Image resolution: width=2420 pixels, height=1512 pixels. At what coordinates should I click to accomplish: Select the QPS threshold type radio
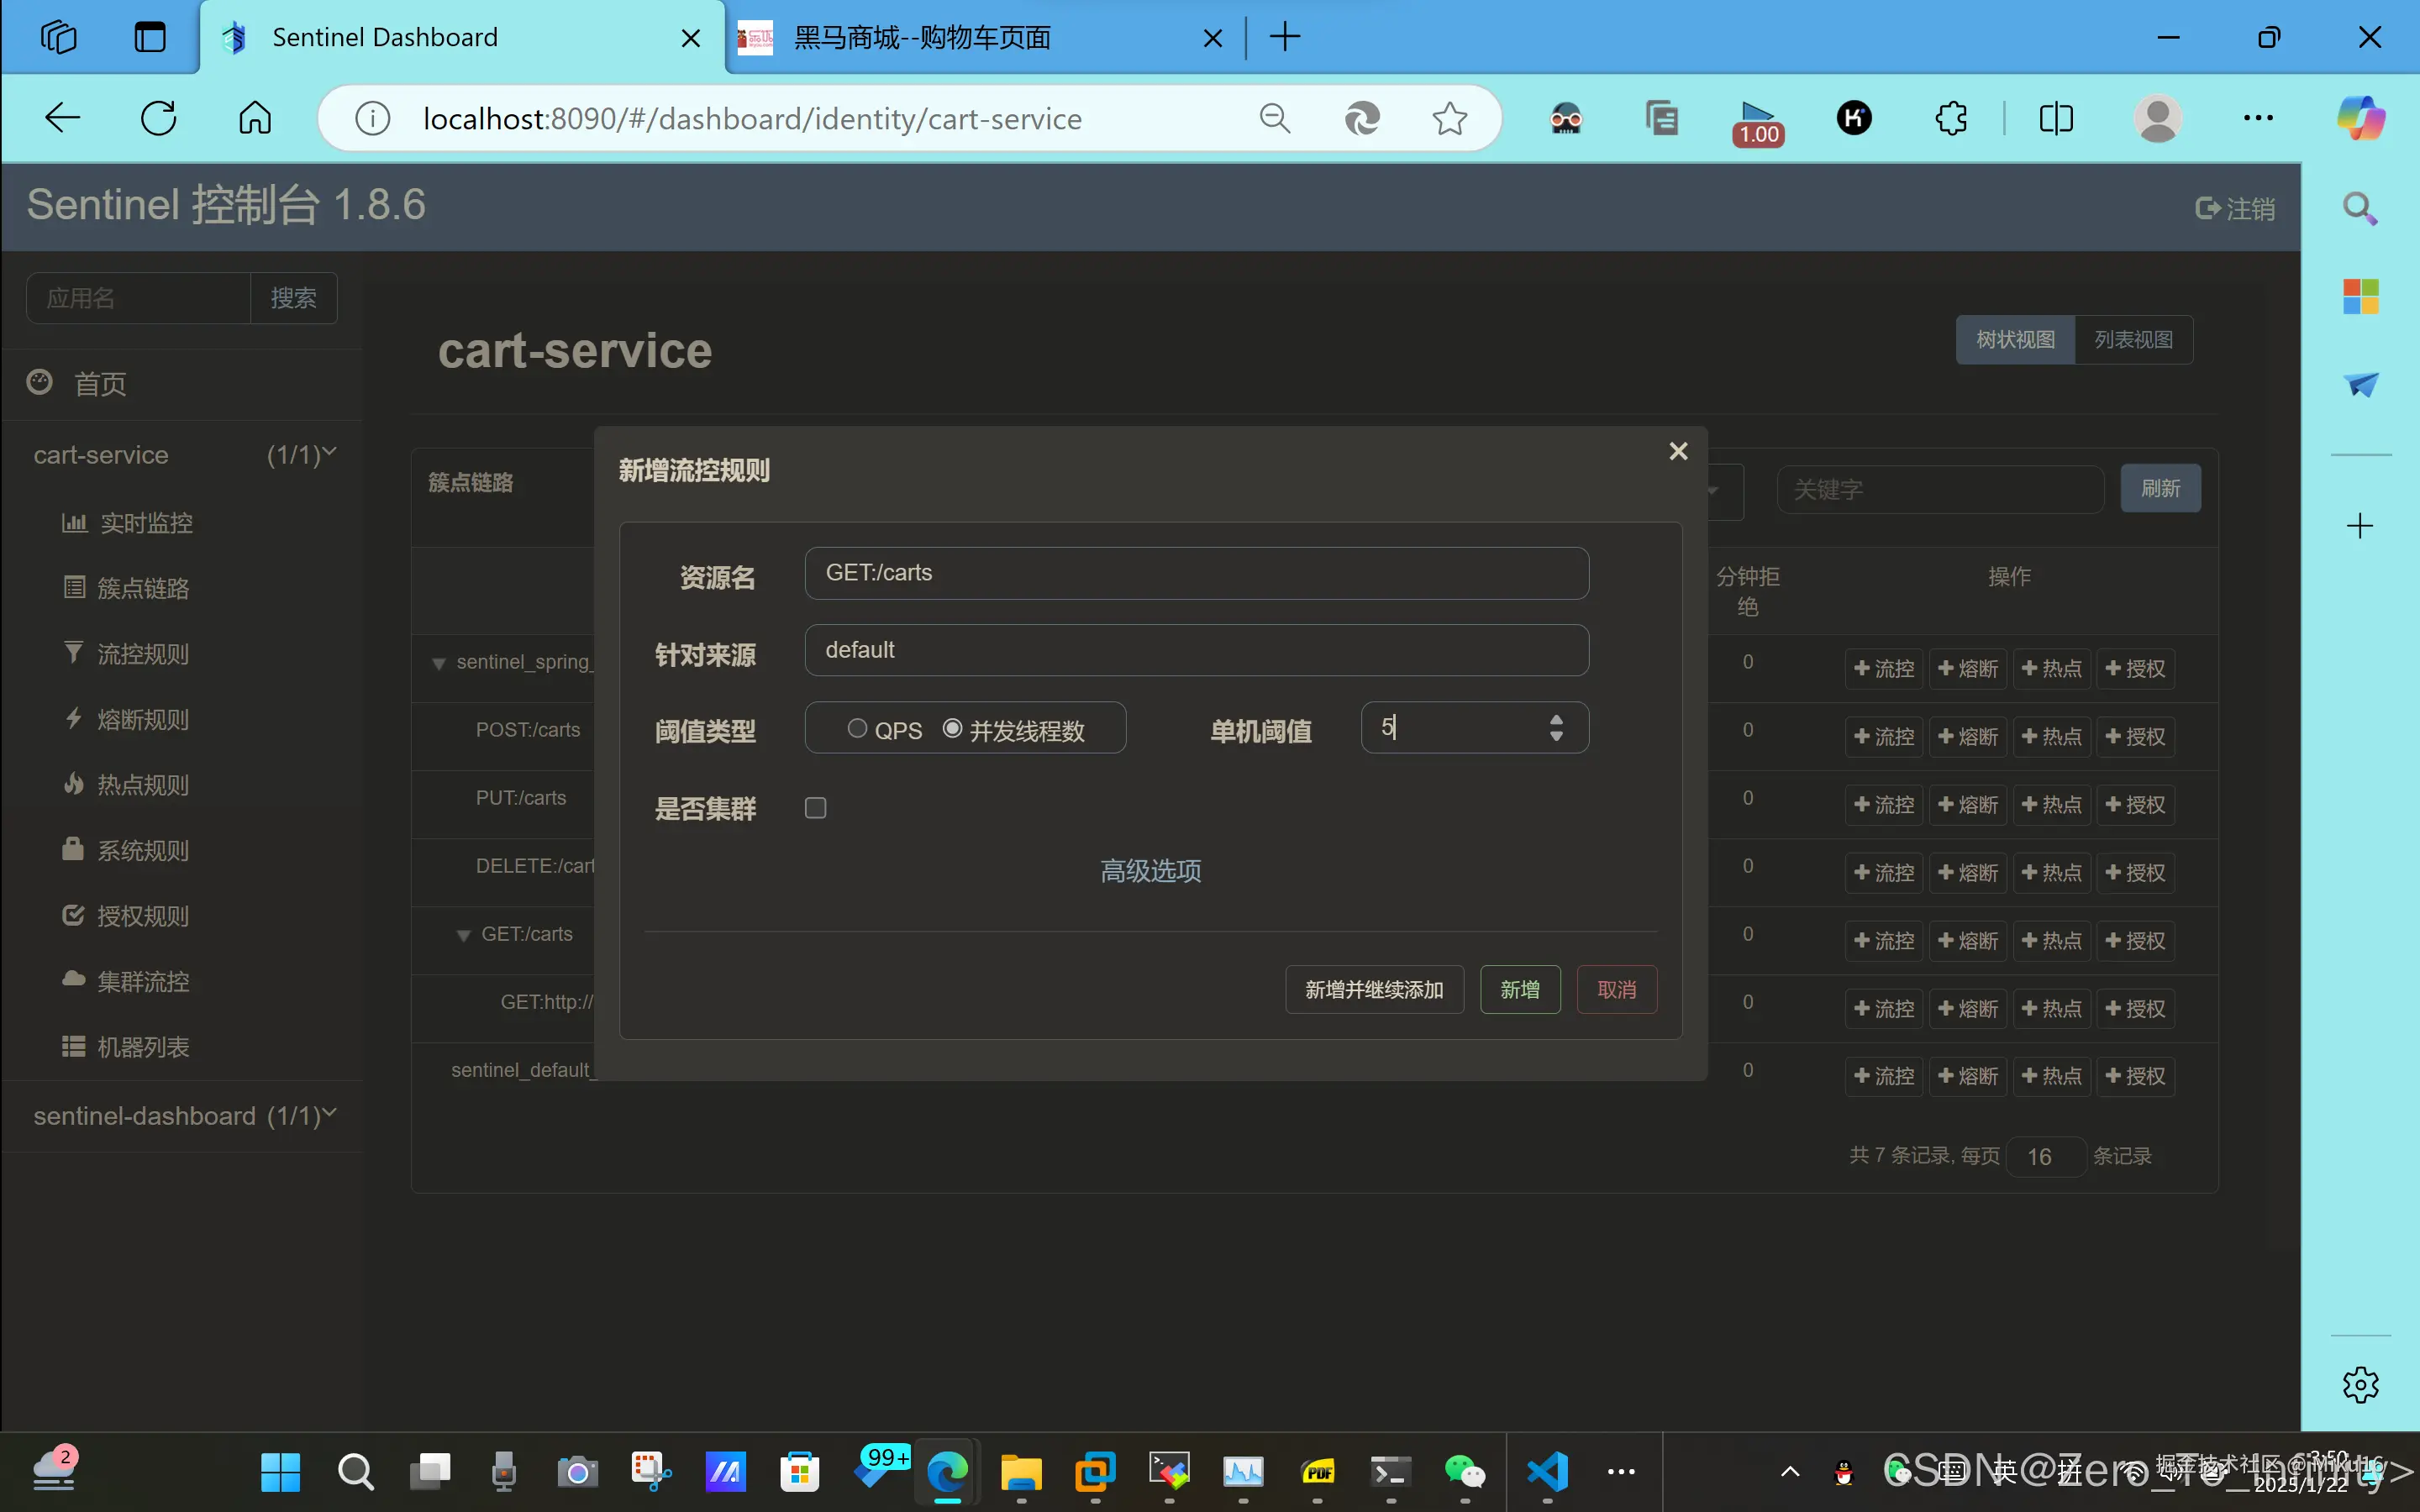[857, 728]
